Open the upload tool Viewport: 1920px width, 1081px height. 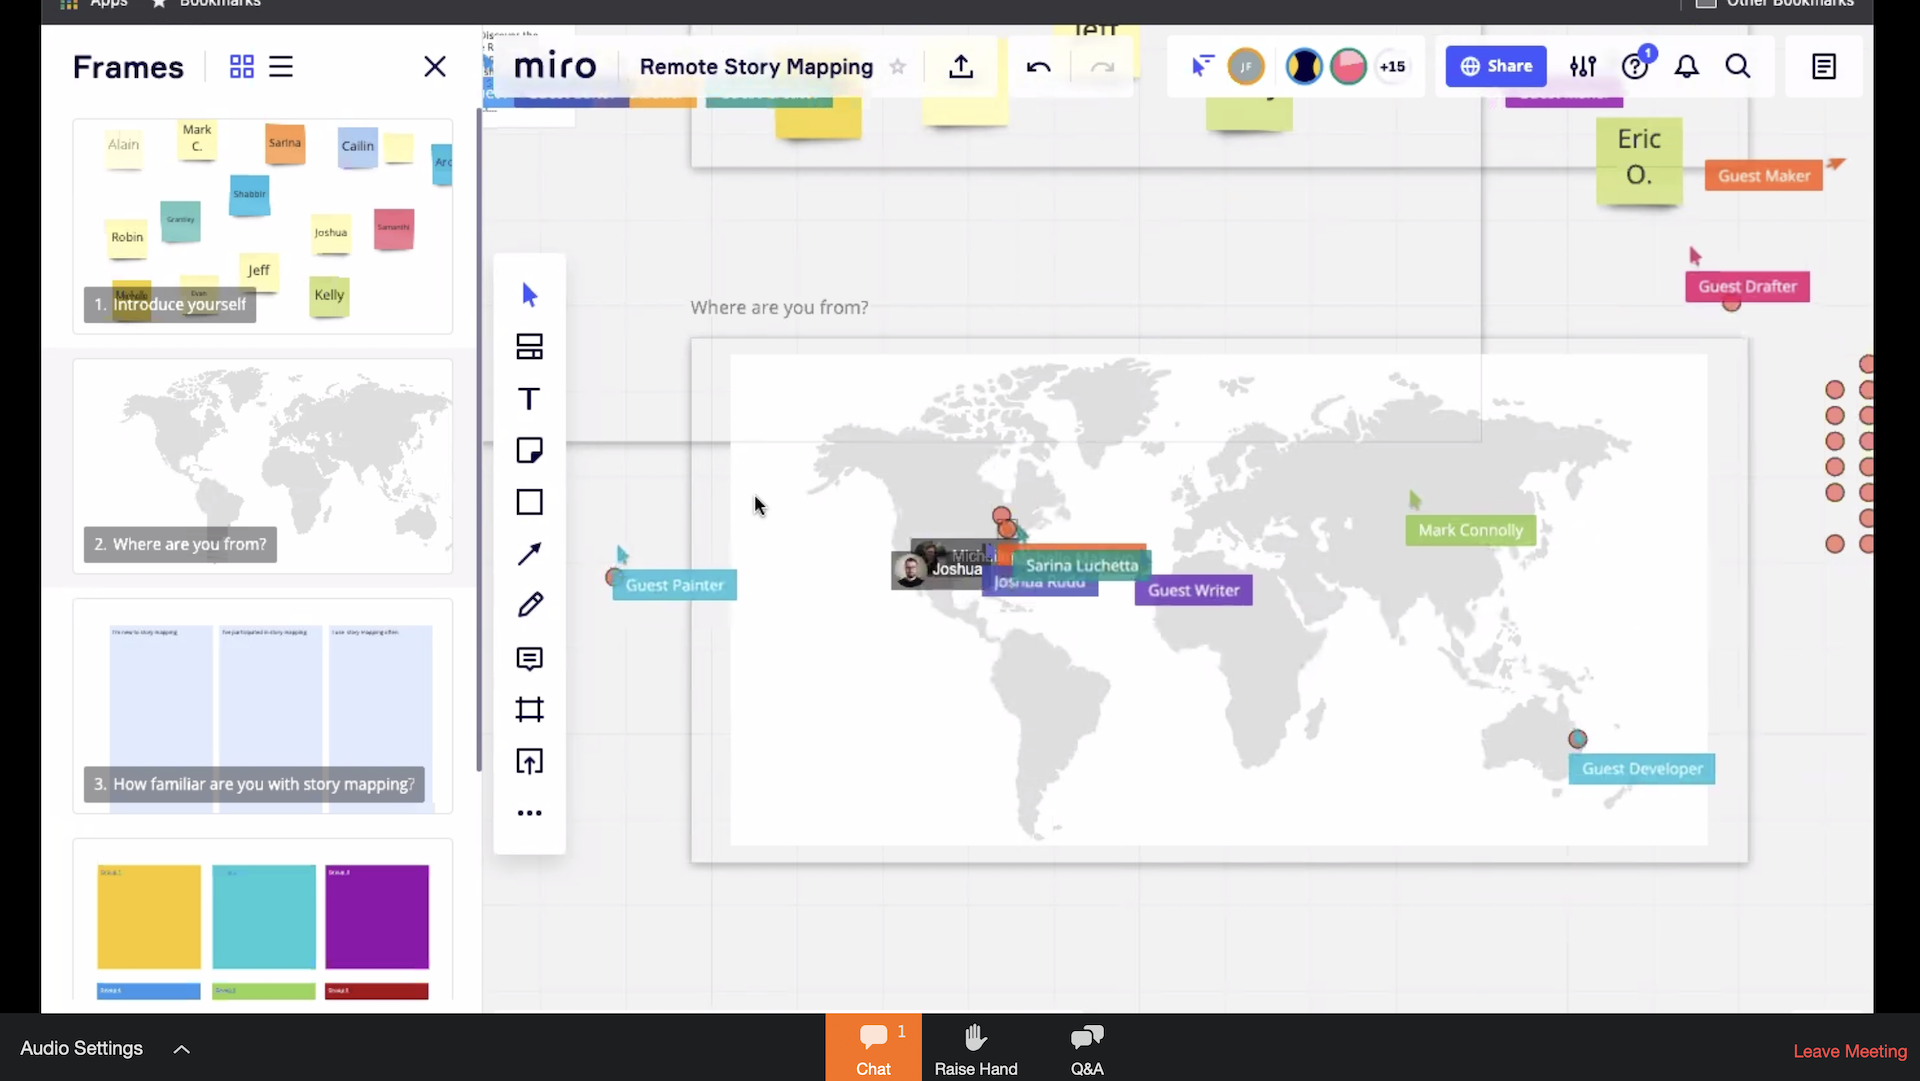point(529,762)
